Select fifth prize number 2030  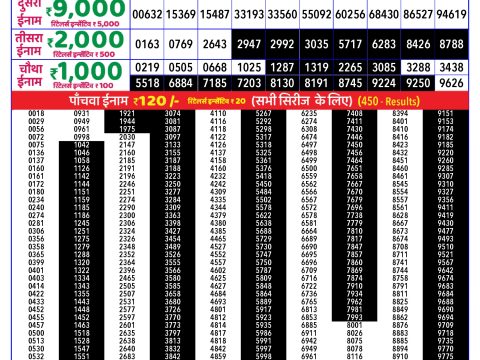[x=127, y=137]
